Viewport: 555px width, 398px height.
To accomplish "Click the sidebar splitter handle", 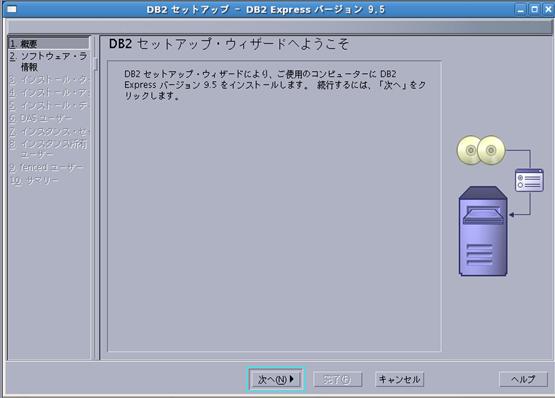I will 95,64.
